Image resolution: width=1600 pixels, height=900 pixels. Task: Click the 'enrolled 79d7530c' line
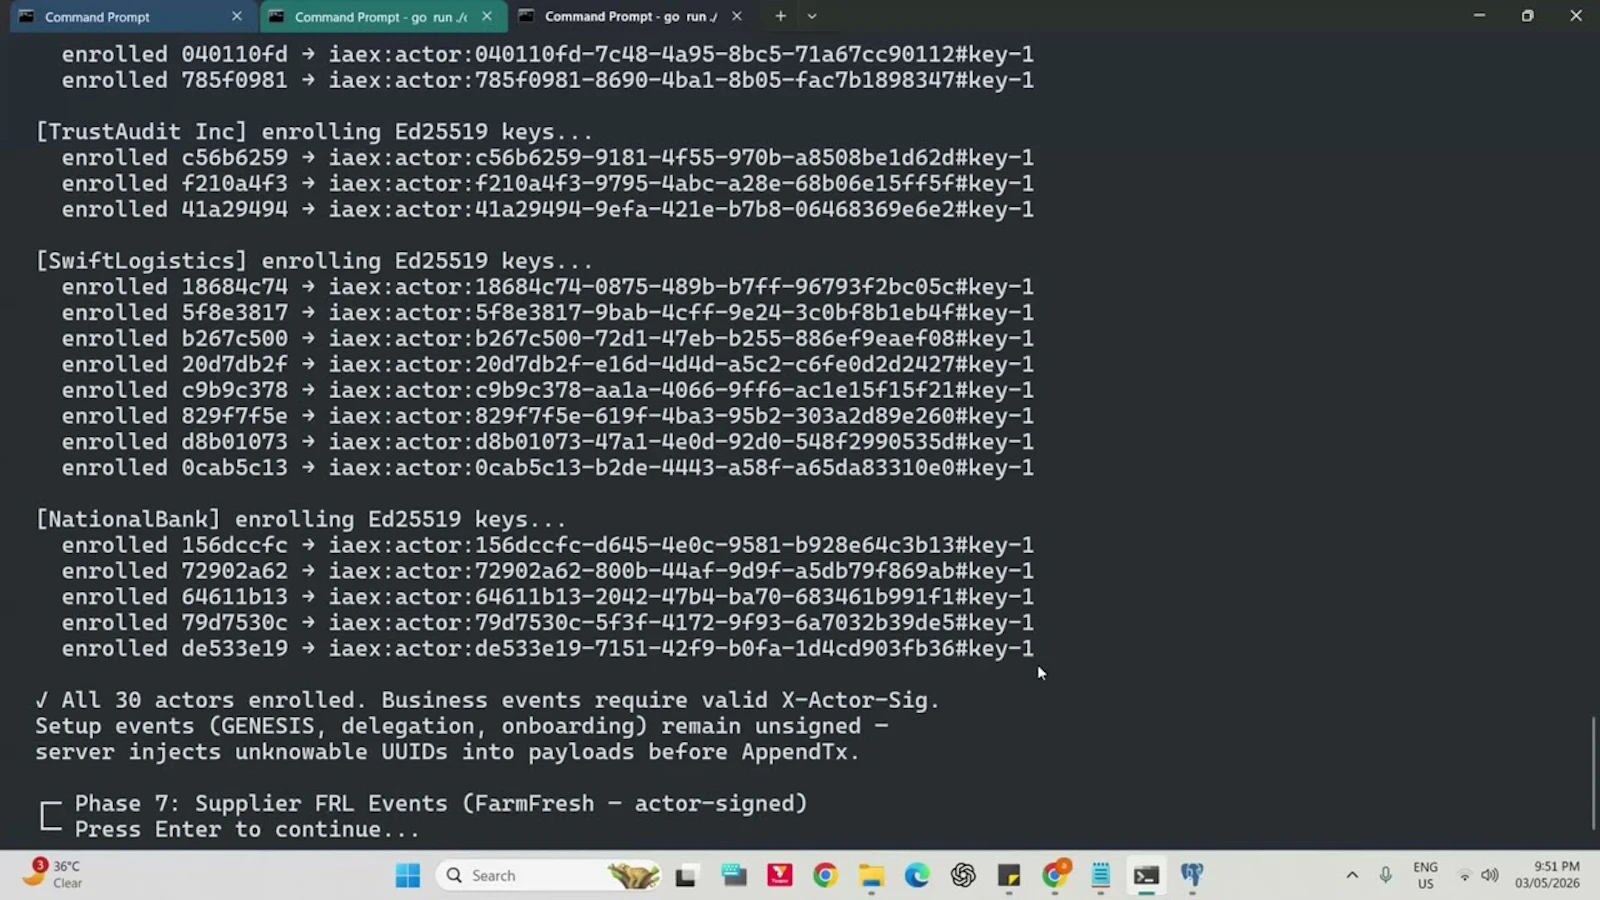click(x=548, y=623)
